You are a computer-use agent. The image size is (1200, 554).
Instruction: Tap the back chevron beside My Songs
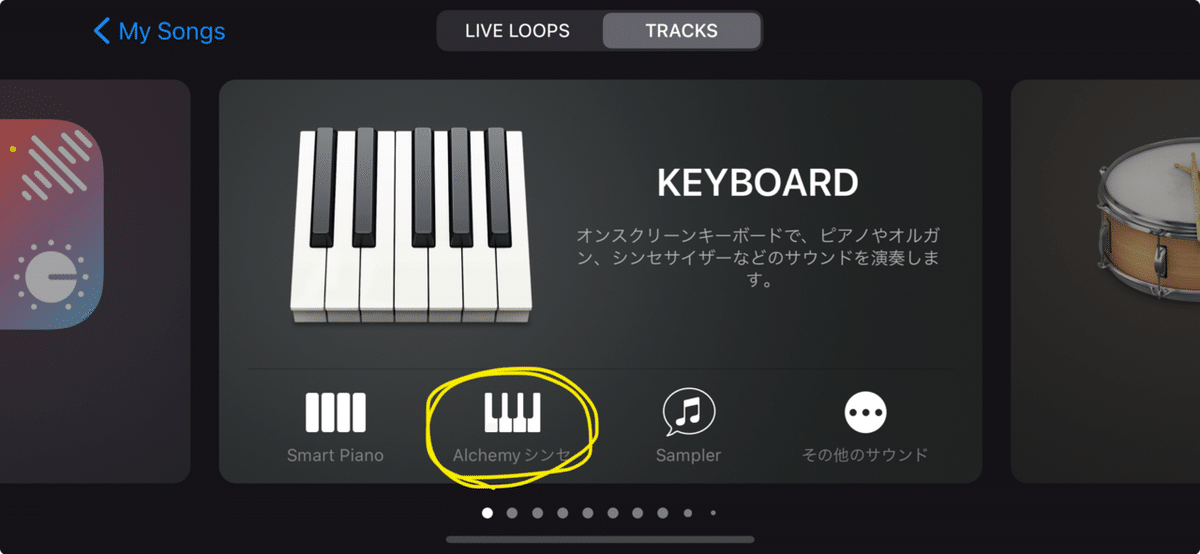pyautogui.click(x=101, y=31)
